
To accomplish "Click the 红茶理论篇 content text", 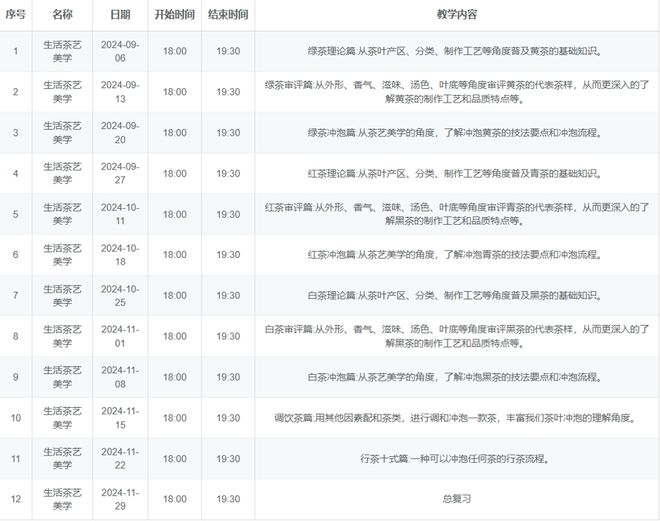I will pyautogui.click(x=456, y=174).
